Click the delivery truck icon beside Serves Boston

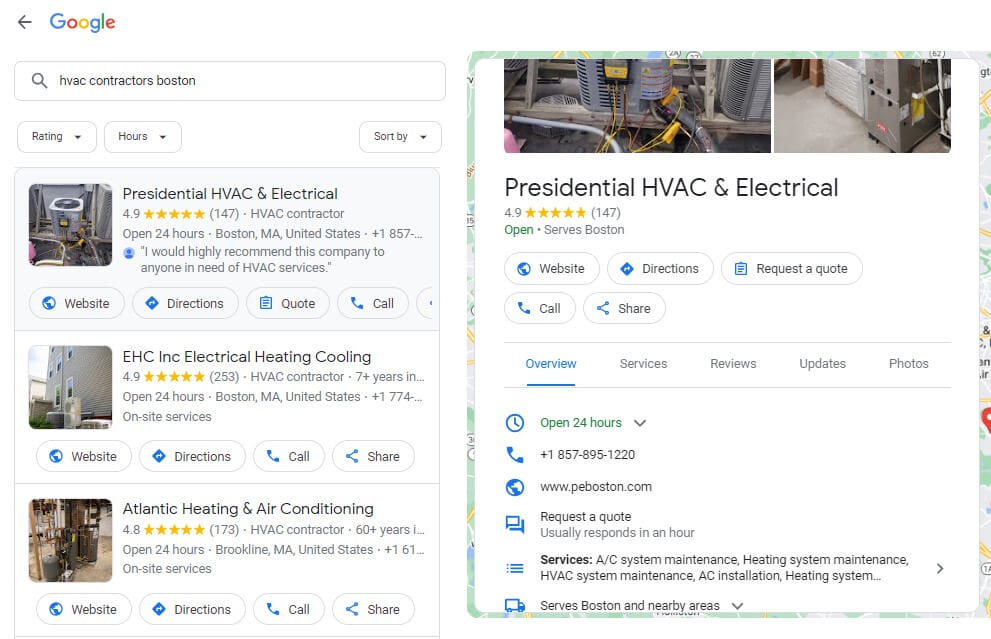(x=515, y=605)
